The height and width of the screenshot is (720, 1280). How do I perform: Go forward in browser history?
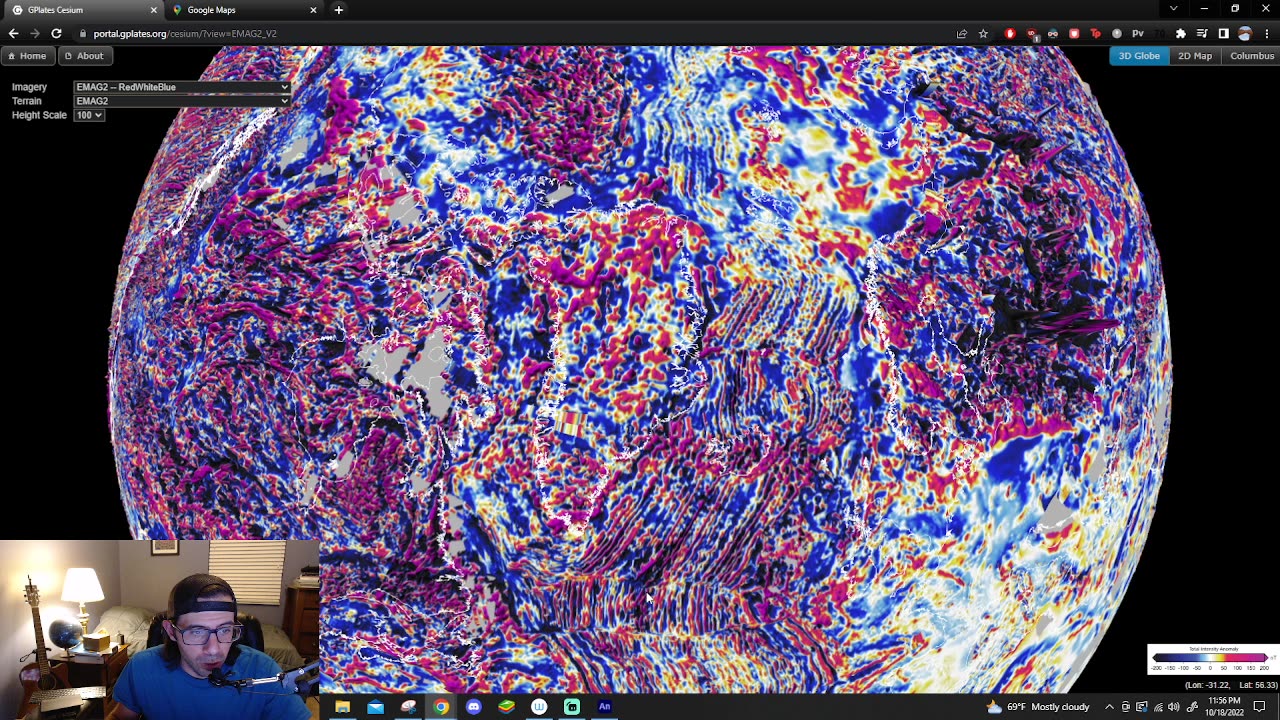[35, 33]
